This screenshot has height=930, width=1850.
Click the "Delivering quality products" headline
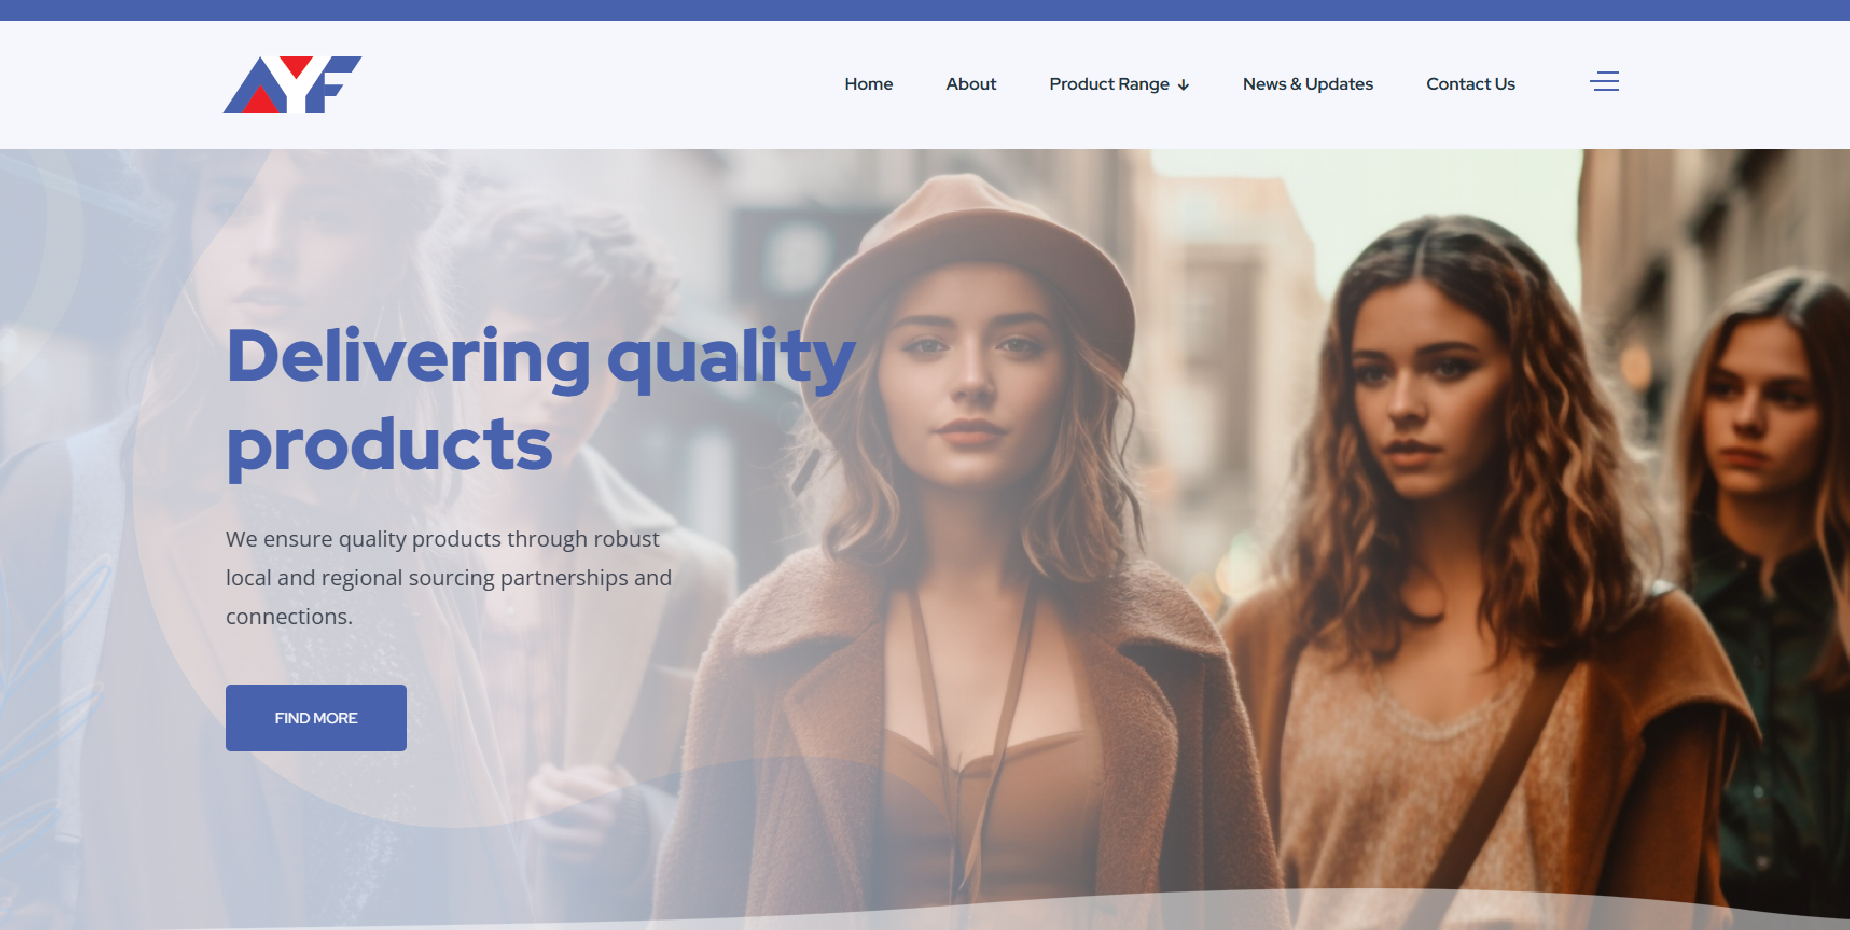pyautogui.click(x=540, y=400)
